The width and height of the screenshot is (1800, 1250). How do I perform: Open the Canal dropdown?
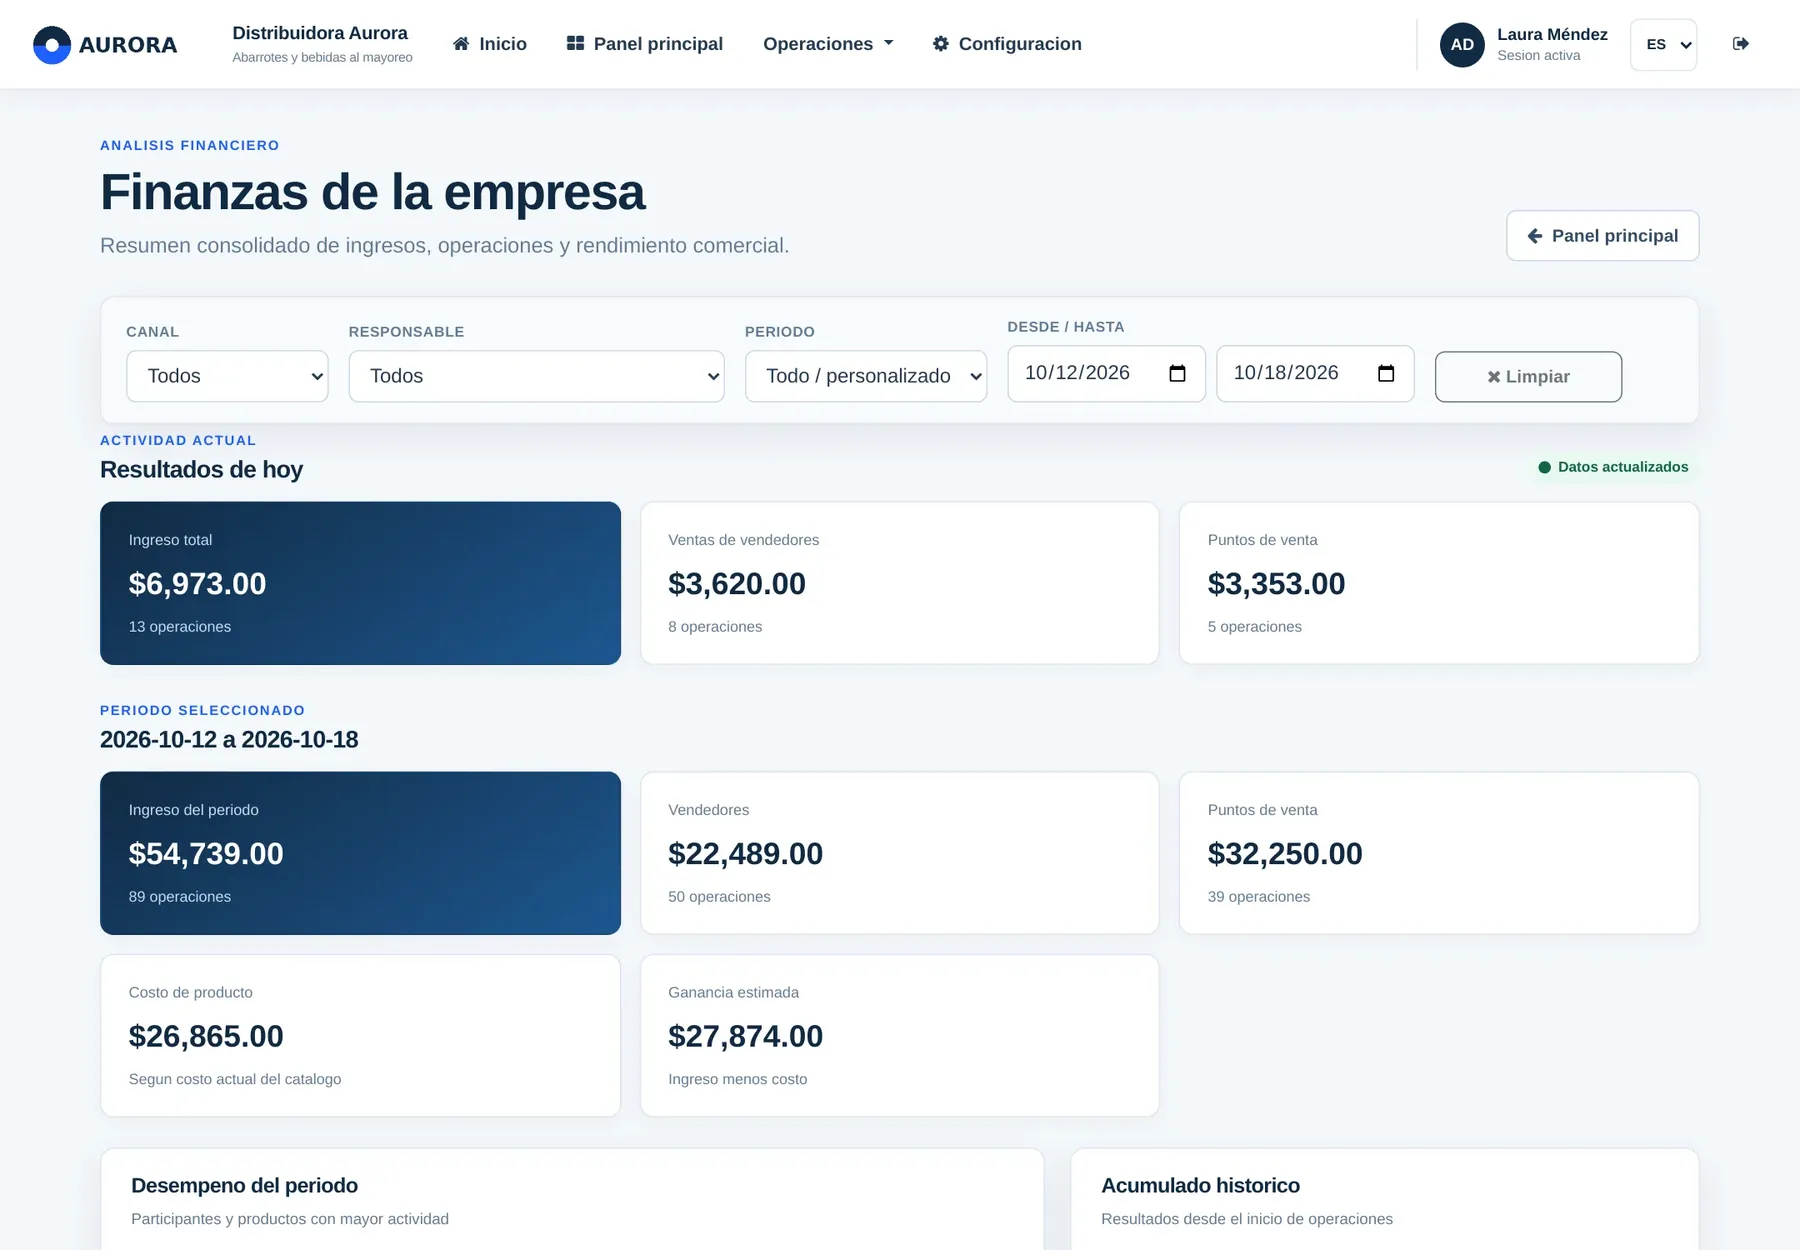pyautogui.click(x=227, y=376)
